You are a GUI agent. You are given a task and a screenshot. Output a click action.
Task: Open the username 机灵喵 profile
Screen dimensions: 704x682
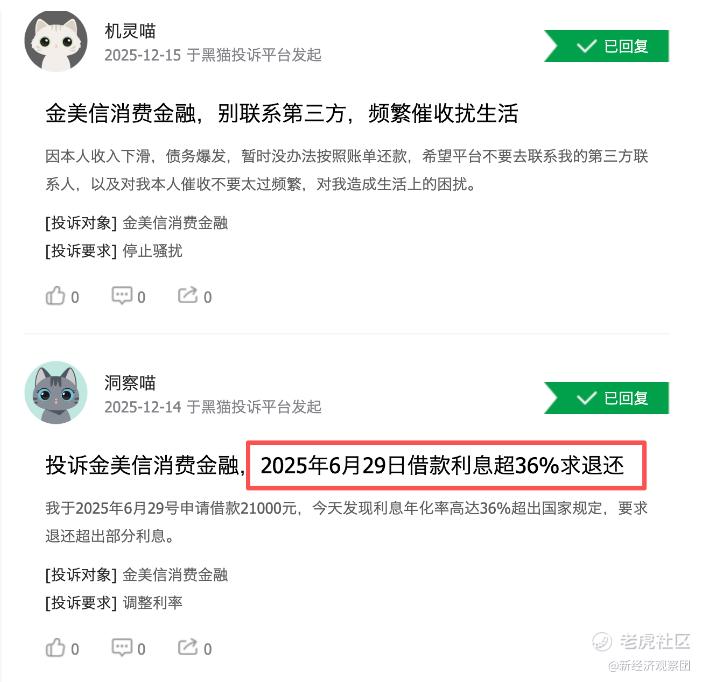(x=130, y=31)
